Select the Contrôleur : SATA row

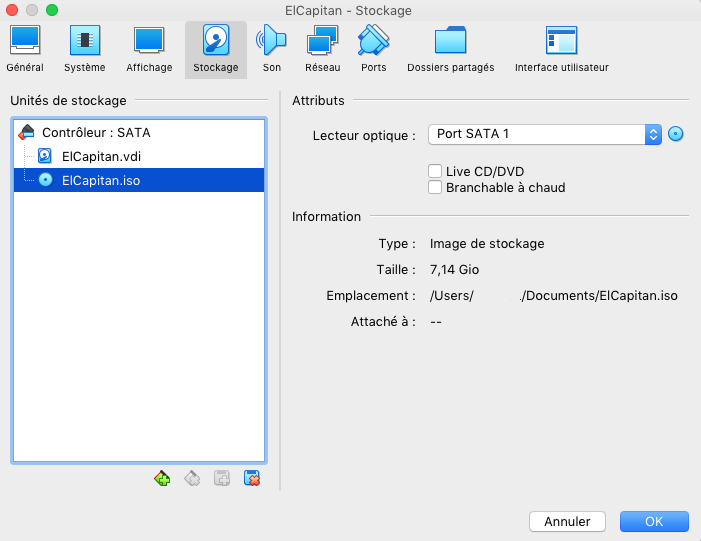click(x=139, y=132)
